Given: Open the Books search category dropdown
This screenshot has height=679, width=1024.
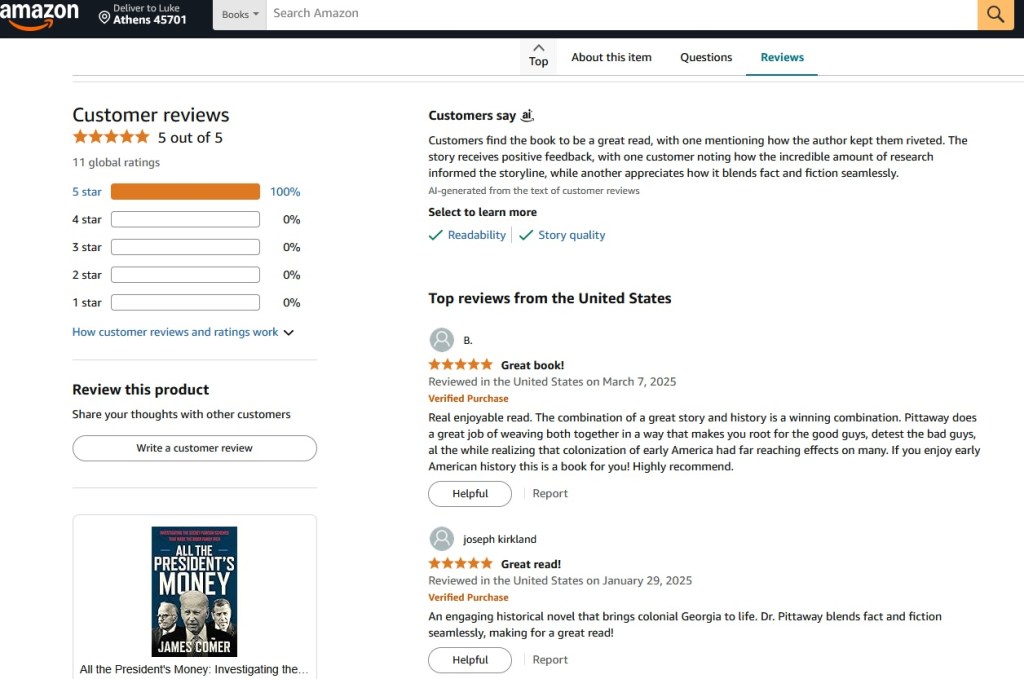Looking at the screenshot, I should pyautogui.click(x=240, y=14).
